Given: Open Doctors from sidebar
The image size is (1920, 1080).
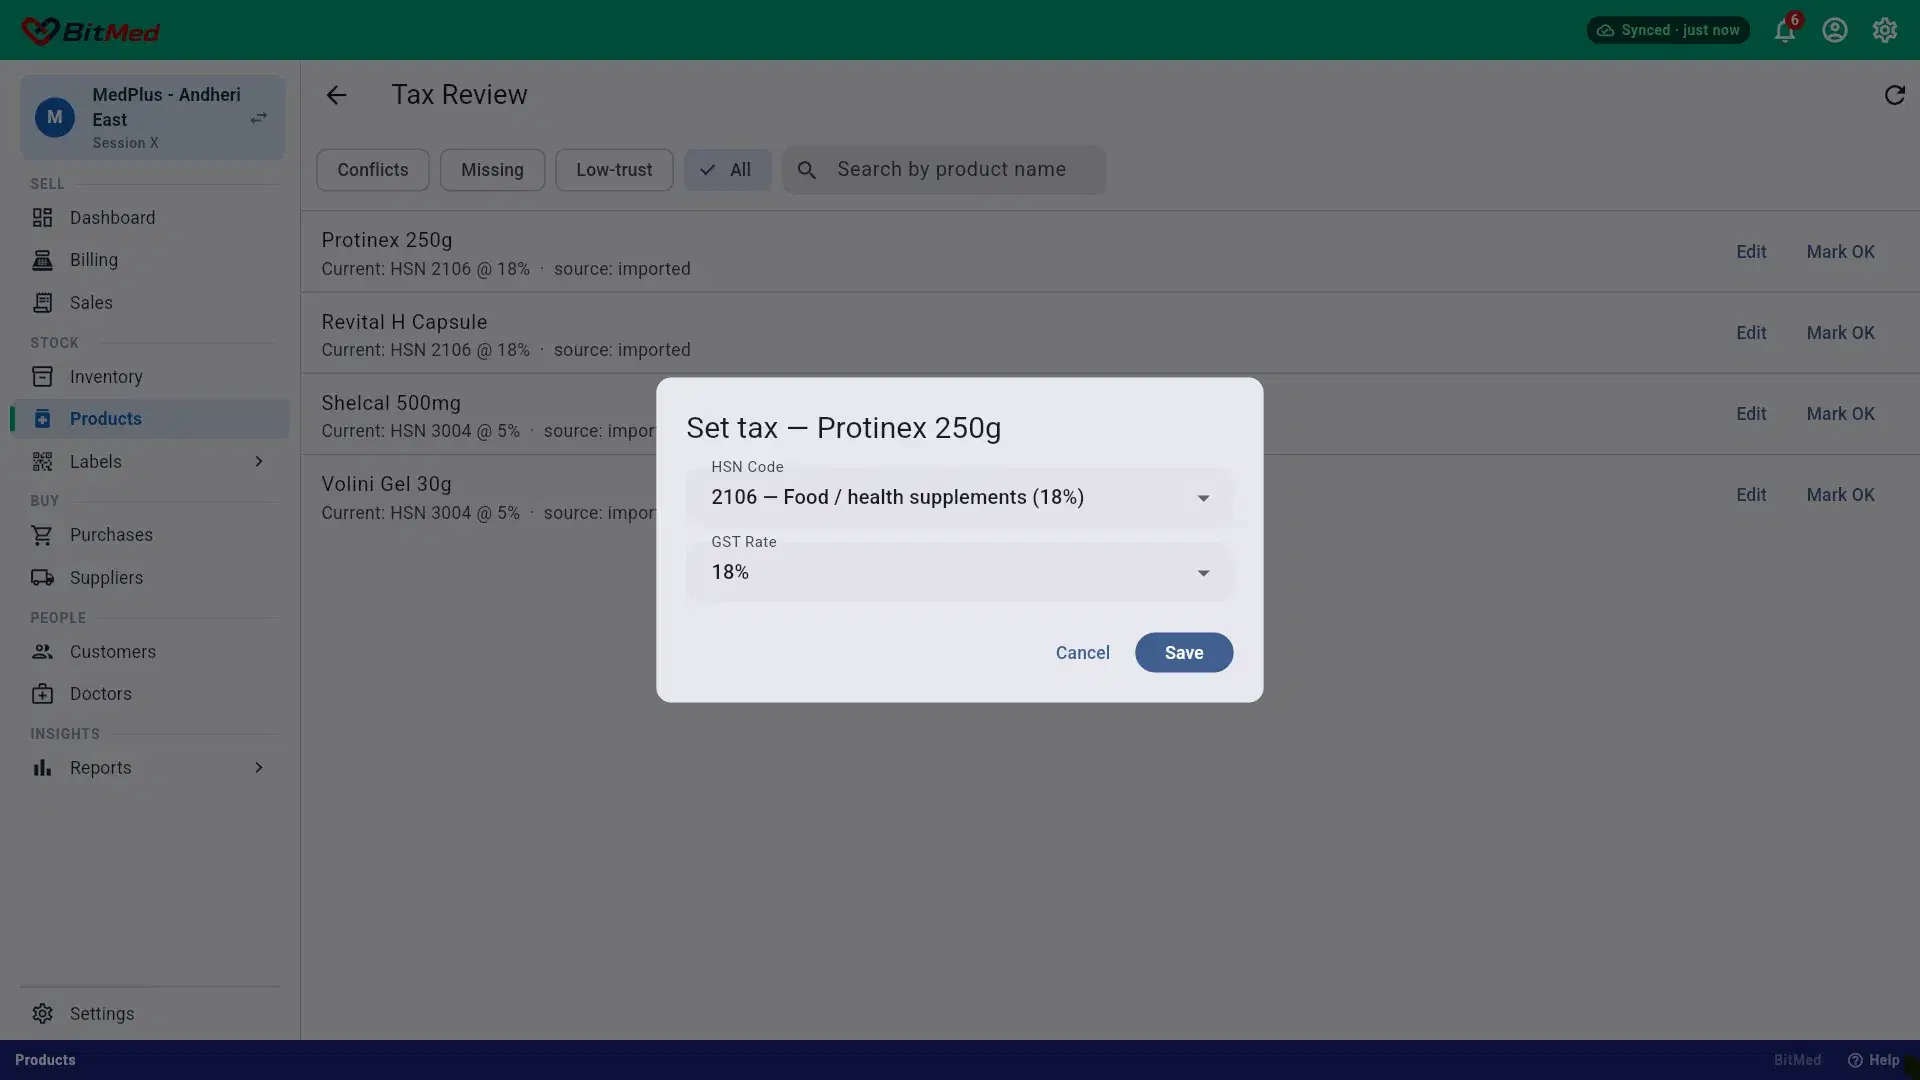Looking at the screenshot, I should (x=150, y=694).
